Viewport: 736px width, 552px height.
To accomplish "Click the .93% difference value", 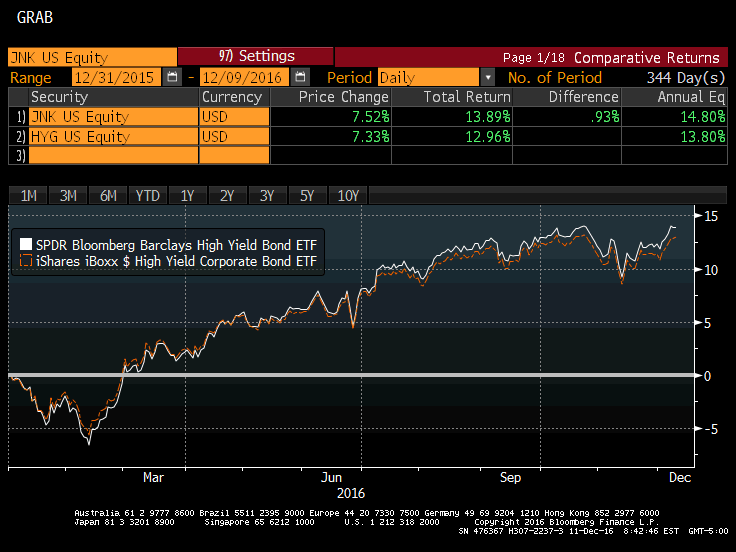I will coord(605,116).
